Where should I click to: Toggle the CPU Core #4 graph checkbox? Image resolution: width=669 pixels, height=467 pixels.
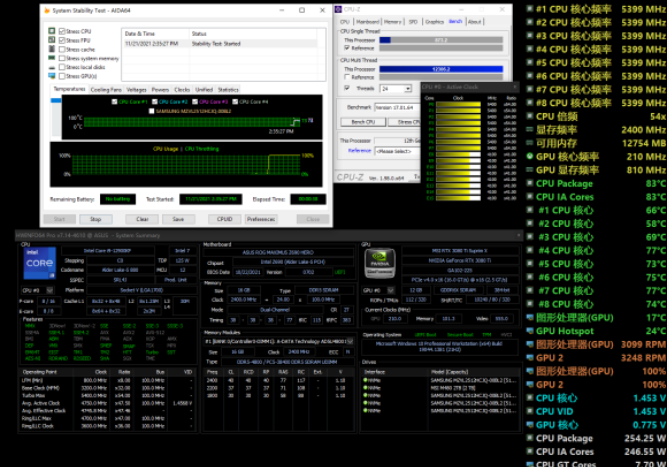234,102
